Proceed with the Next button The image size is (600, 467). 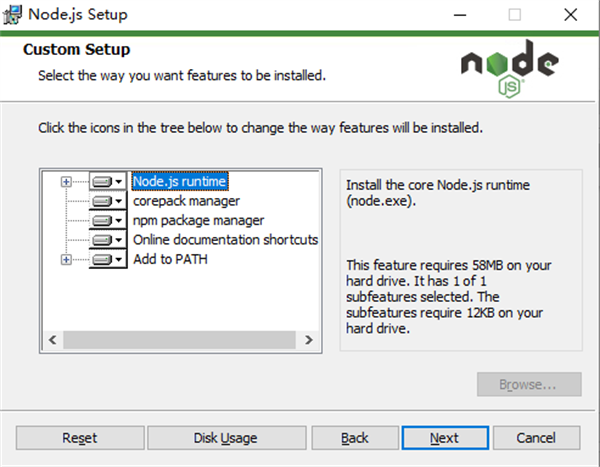click(x=445, y=438)
